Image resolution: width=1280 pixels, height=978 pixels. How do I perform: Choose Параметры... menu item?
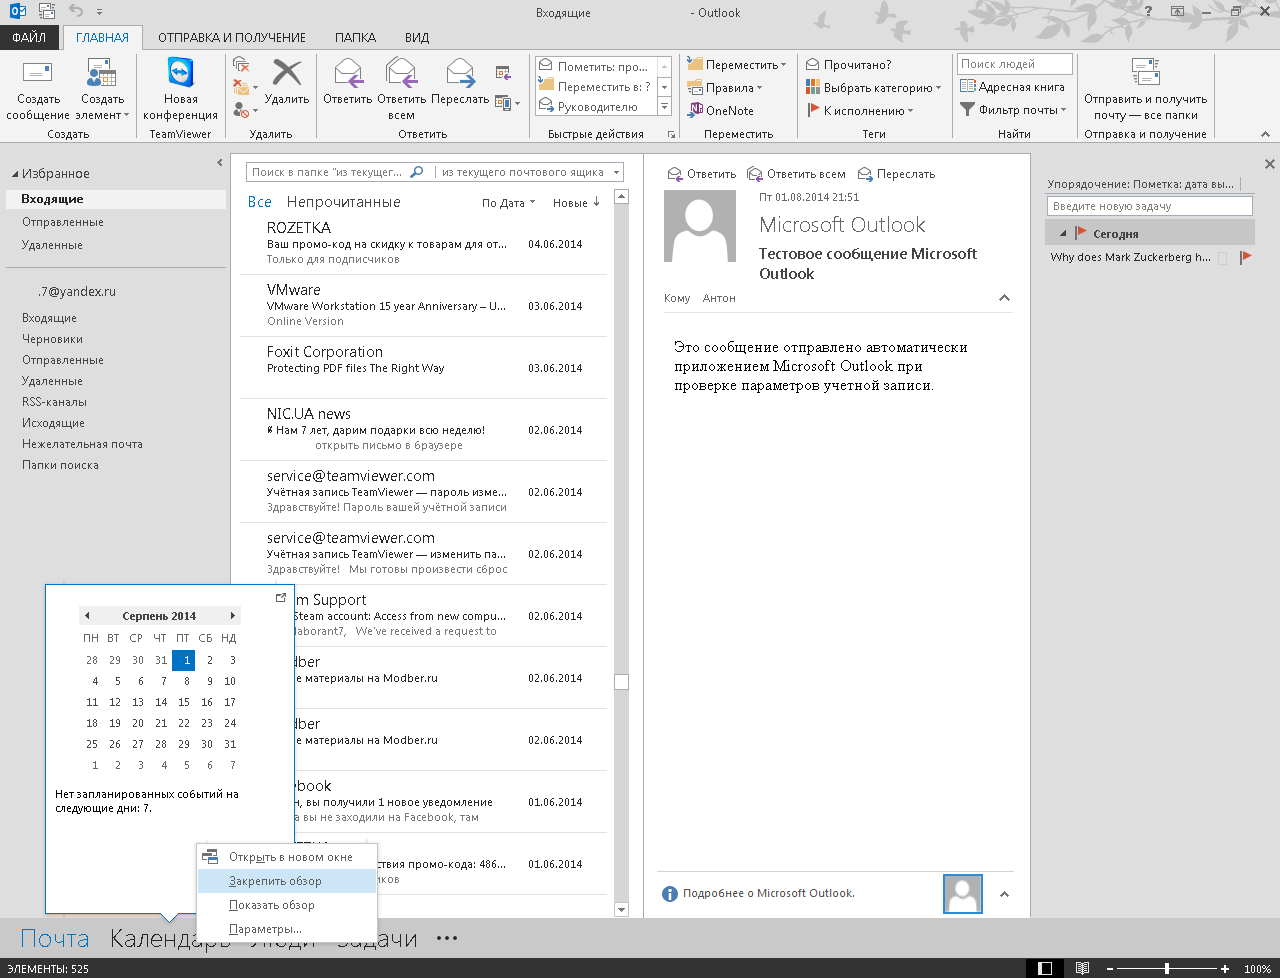point(287,929)
